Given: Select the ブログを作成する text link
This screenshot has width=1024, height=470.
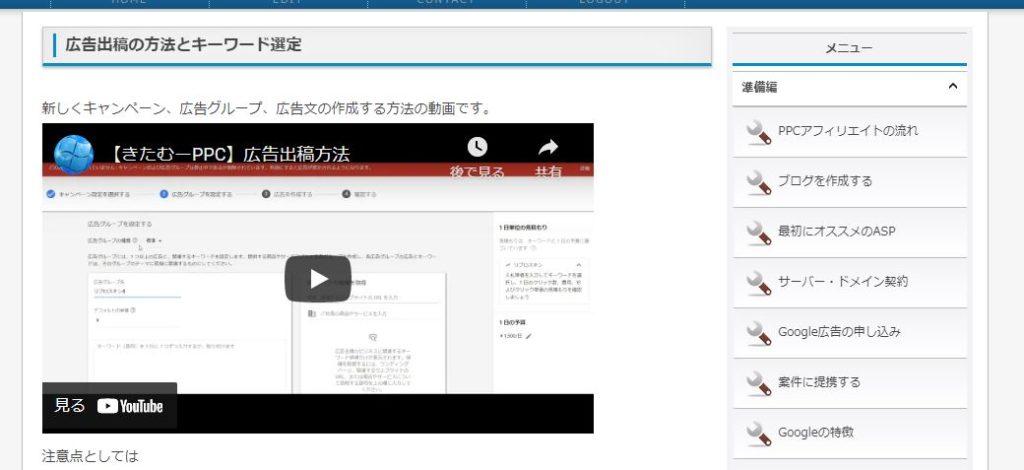Looking at the screenshot, I should click(825, 181).
